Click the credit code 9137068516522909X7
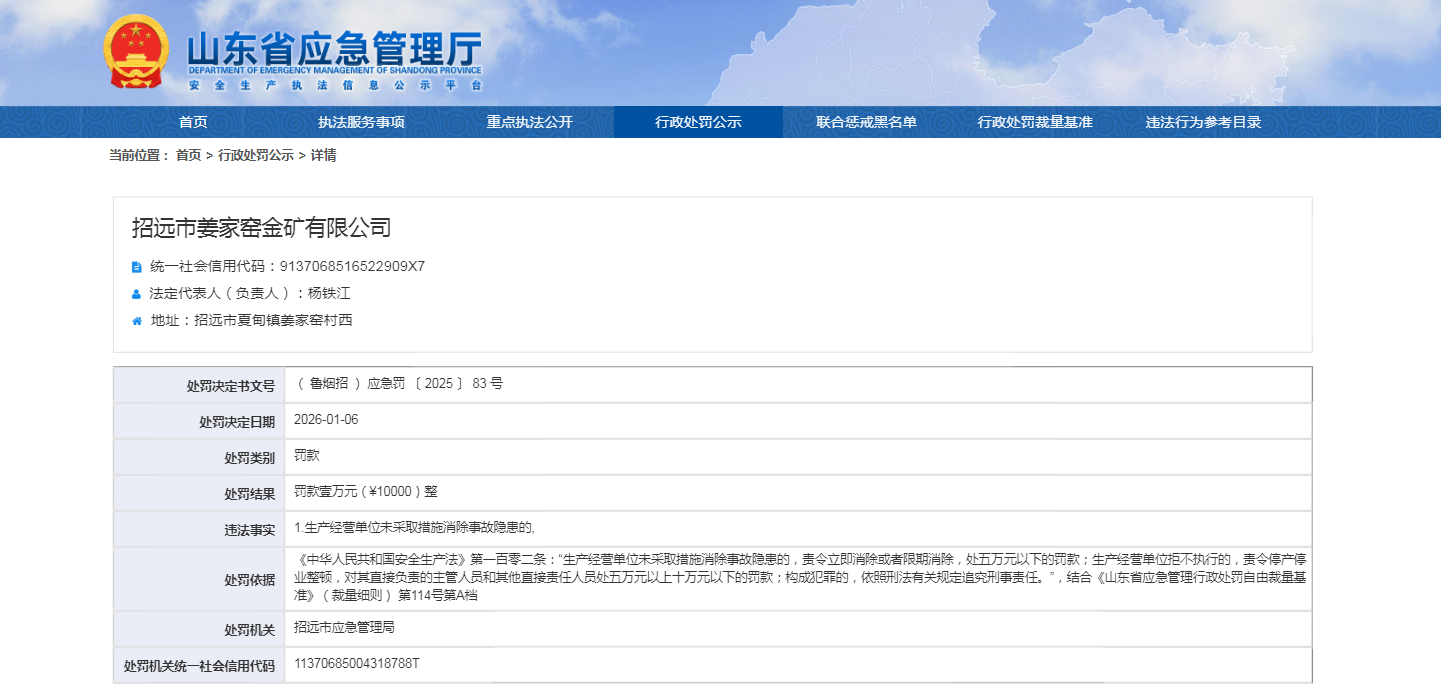This screenshot has width=1441, height=696. pyautogui.click(x=352, y=266)
